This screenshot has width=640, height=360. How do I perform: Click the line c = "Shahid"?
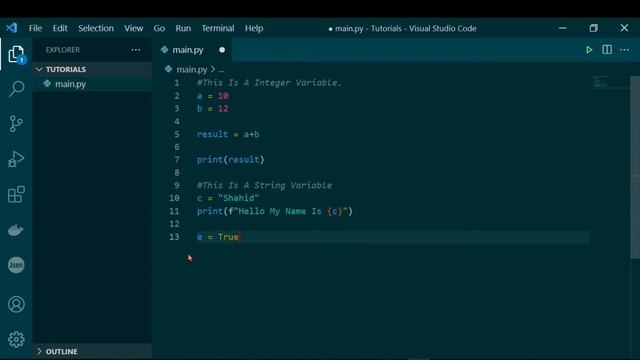tap(228, 198)
